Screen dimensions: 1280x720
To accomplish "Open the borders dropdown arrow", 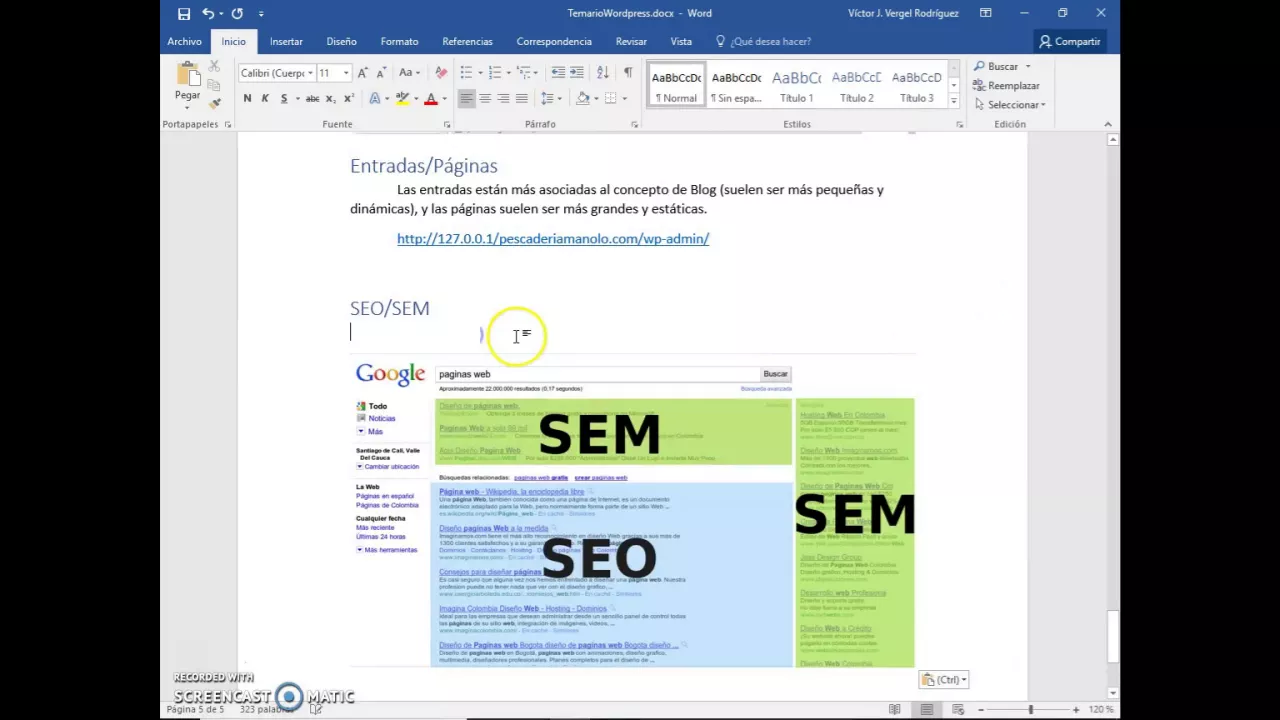I will coord(624,98).
